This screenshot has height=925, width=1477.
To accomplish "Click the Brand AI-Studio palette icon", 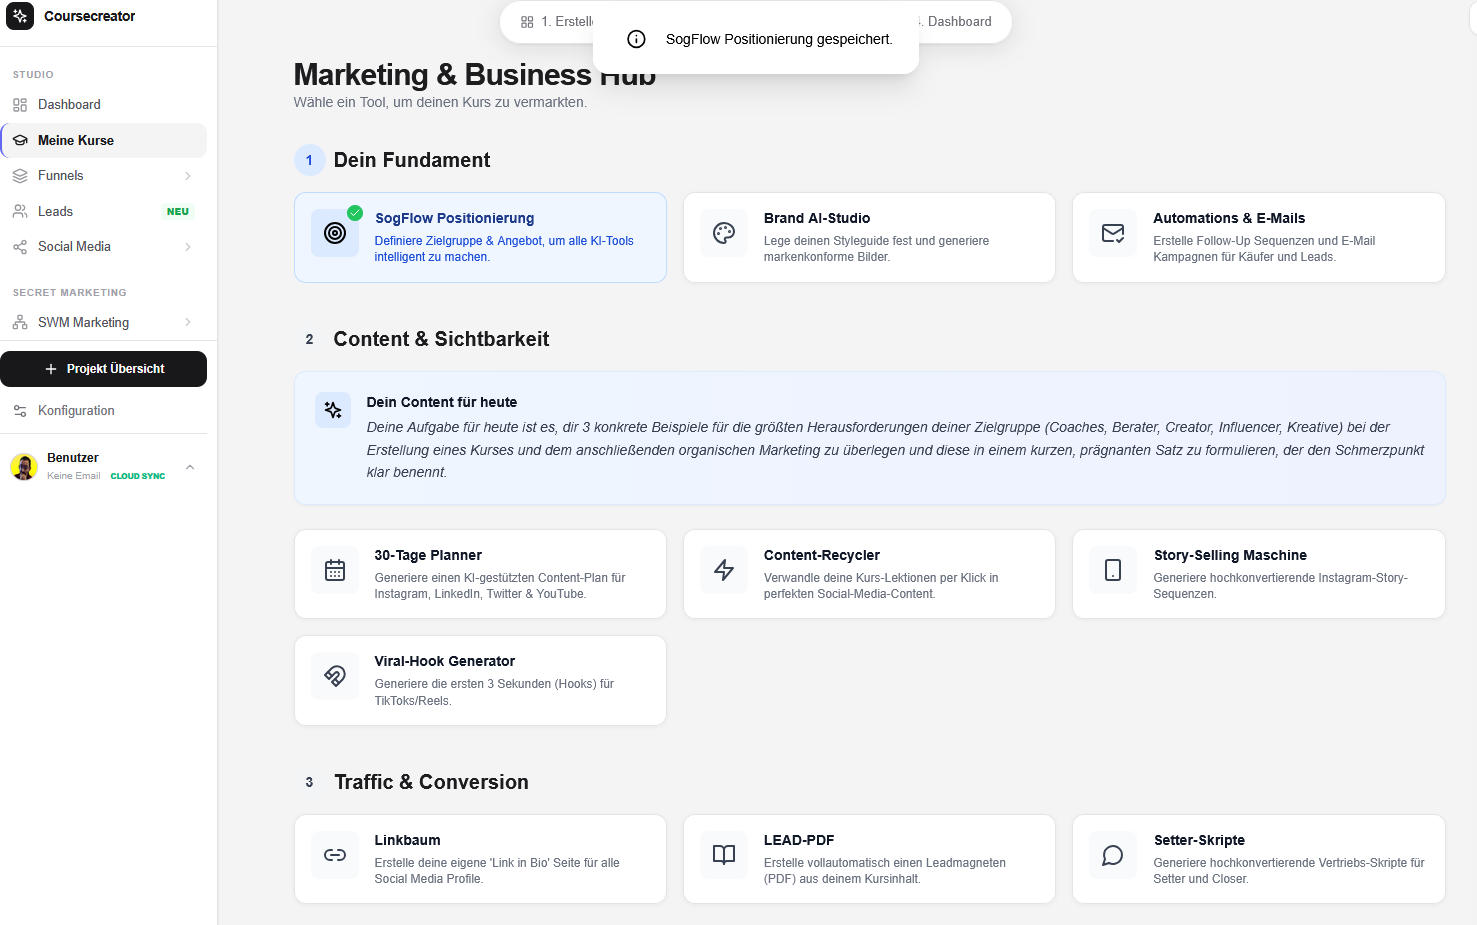I will tap(724, 233).
